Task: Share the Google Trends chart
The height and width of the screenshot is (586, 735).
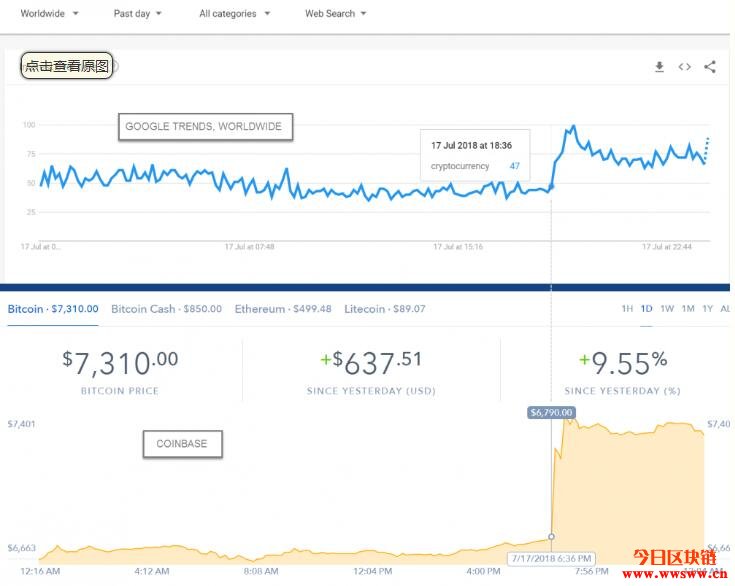Action: [710, 67]
